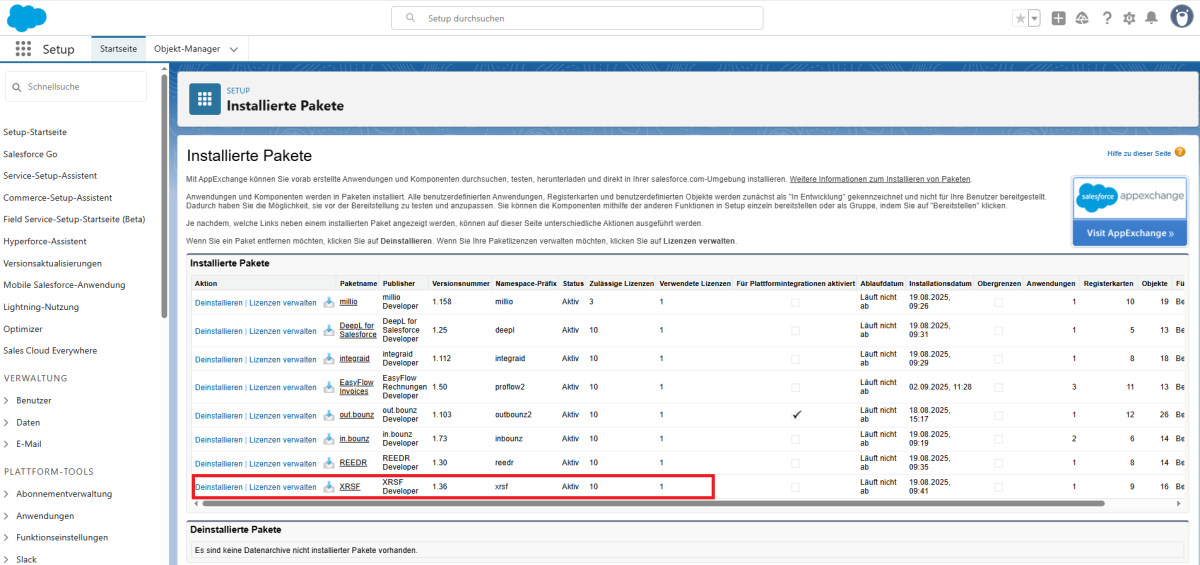Click the question mark help icon
Screen dimensions: 1200x565
(1107, 18)
